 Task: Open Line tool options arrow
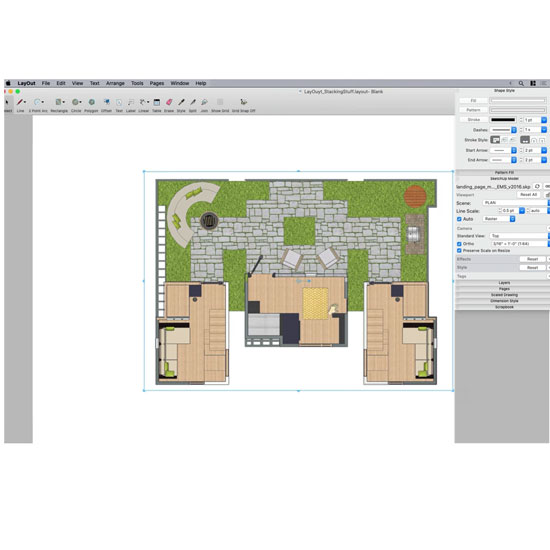pos(25,102)
